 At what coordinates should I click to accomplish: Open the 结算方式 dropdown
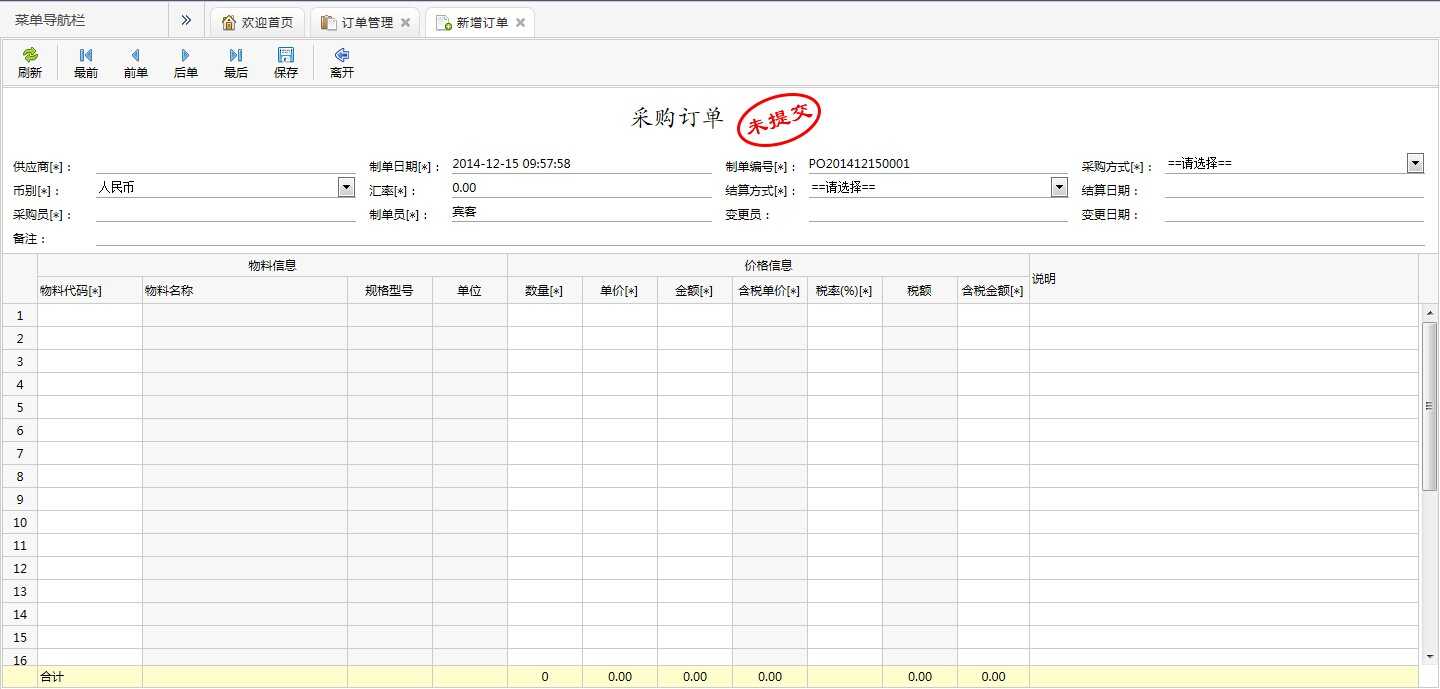[x=1059, y=187]
